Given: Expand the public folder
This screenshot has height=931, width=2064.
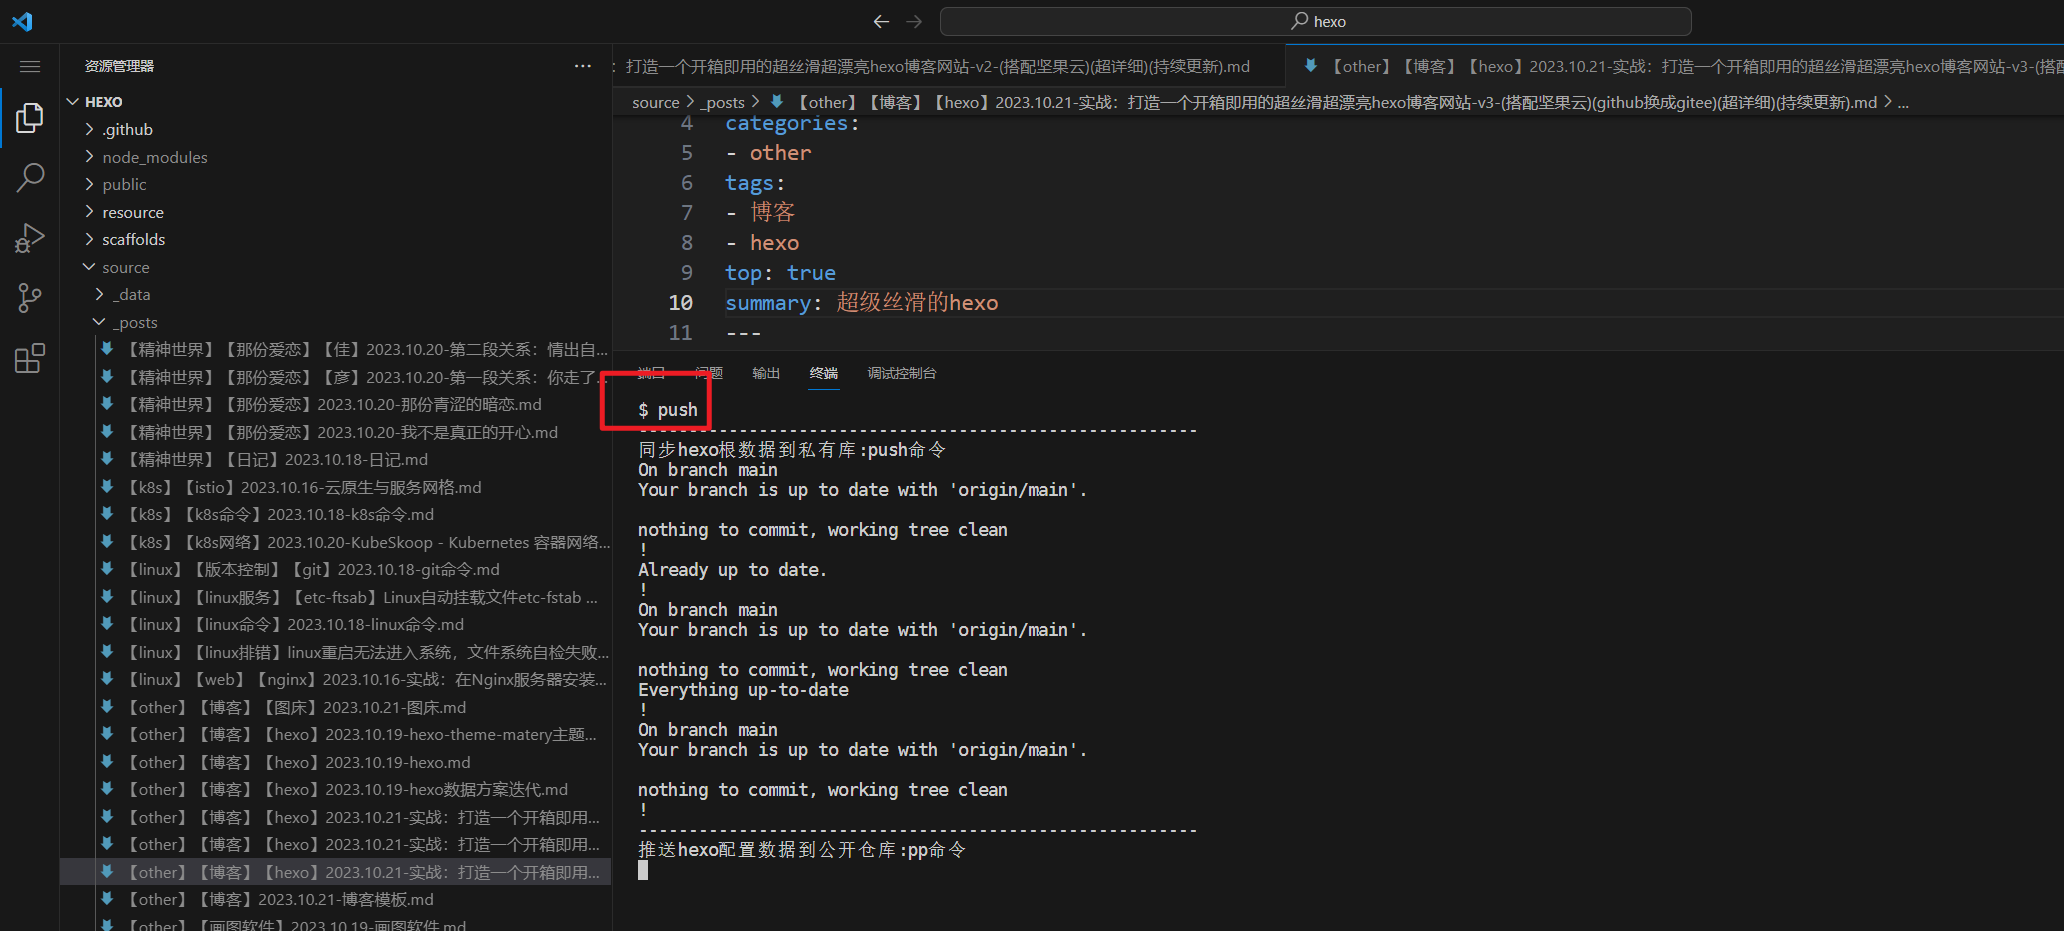Looking at the screenshot, I should (336, 184).
